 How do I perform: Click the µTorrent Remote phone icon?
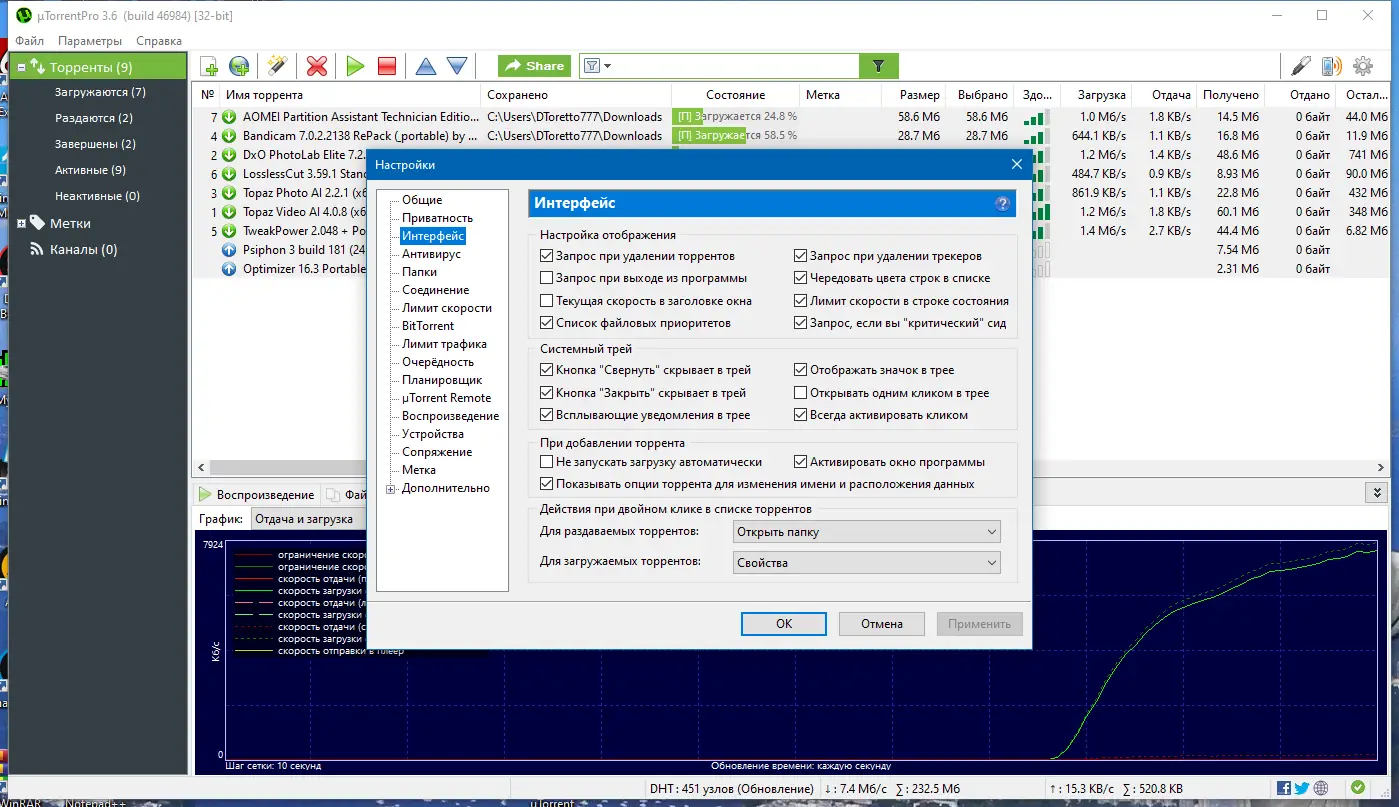point(1331,65)
